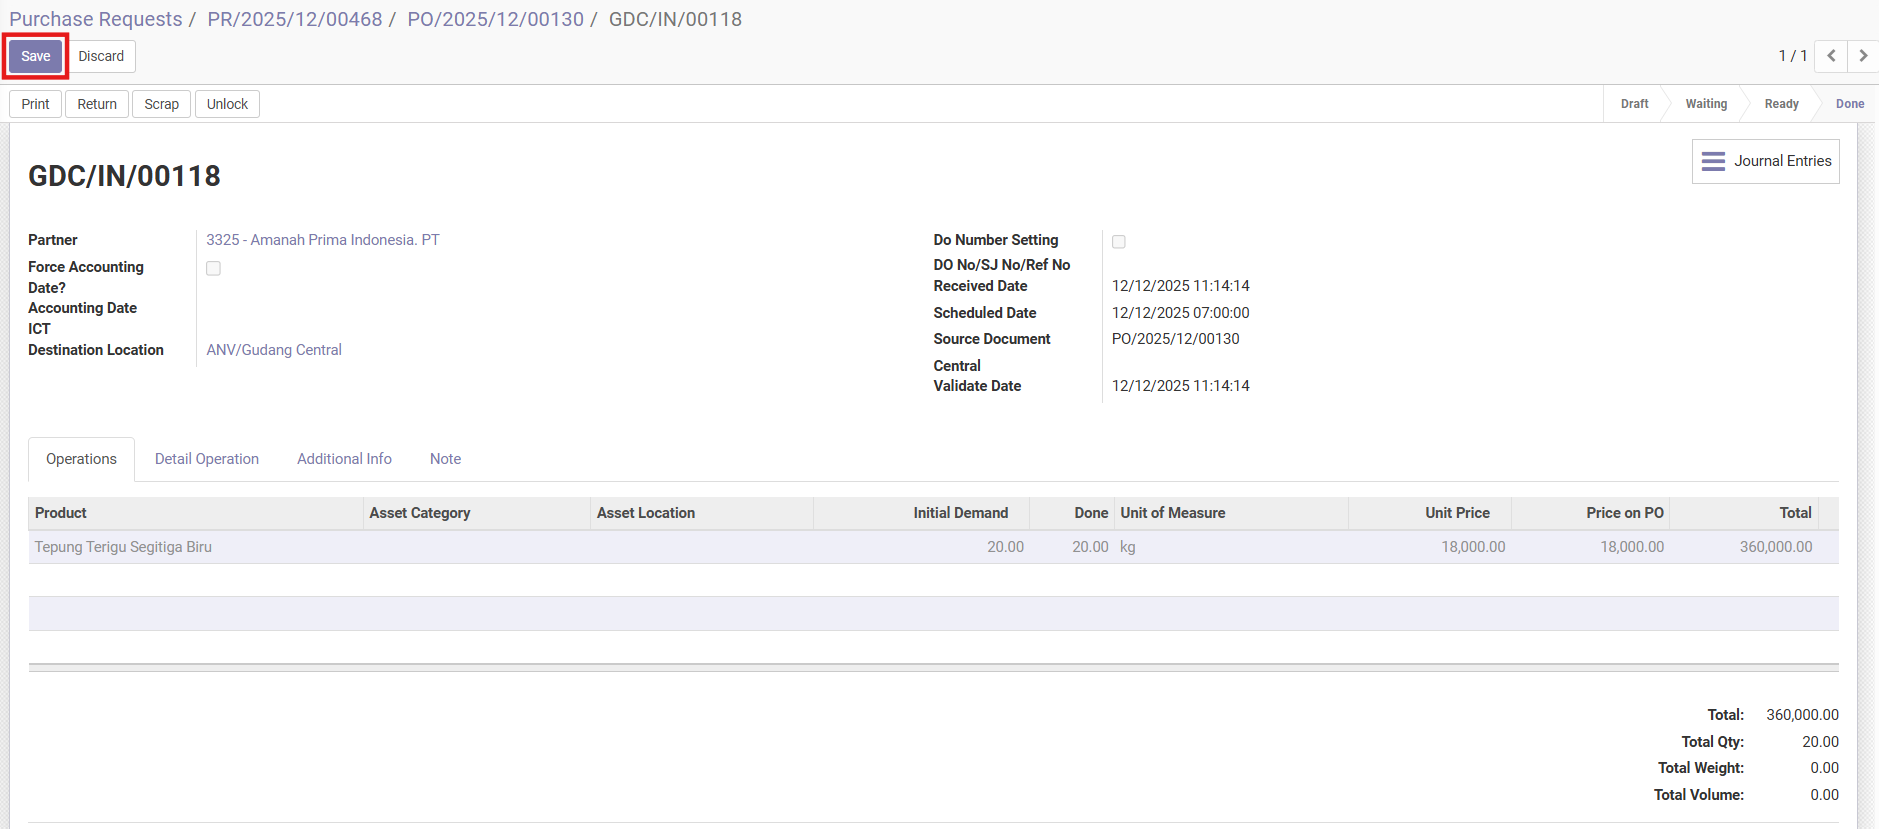Click the Scrap button
The image size is (1879, 829).
[161, 104]
